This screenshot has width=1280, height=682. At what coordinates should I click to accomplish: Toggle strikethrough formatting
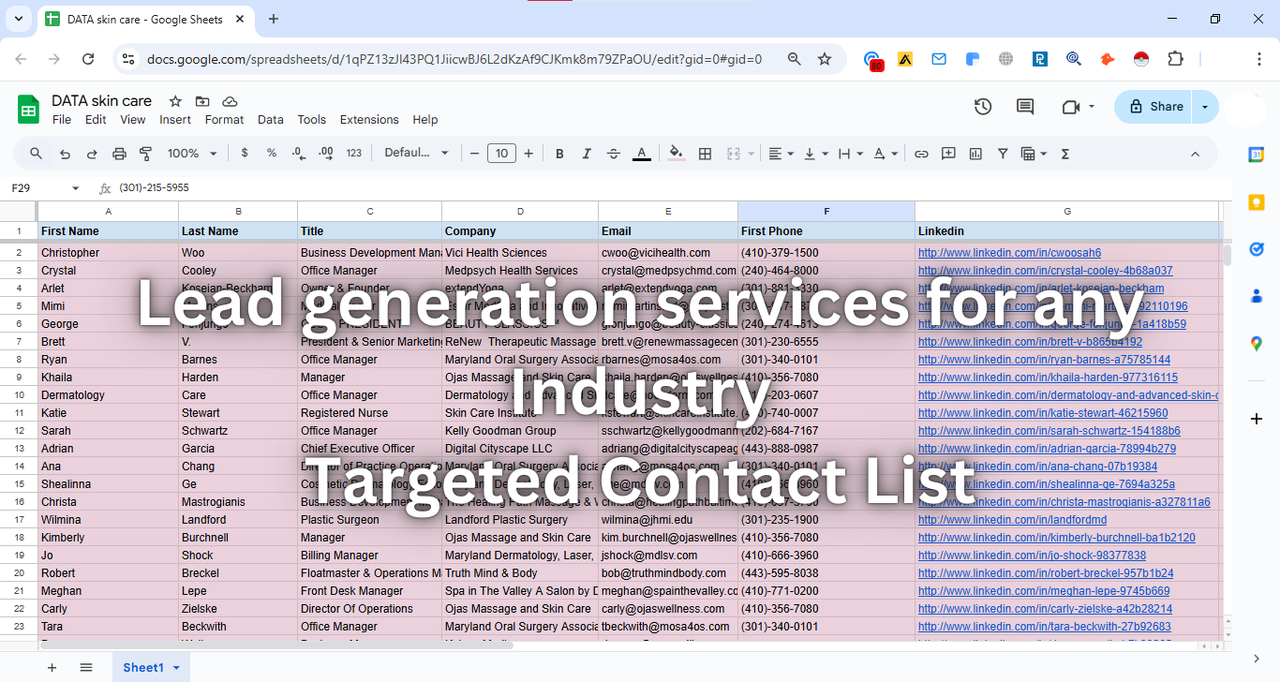coord(614,154)
